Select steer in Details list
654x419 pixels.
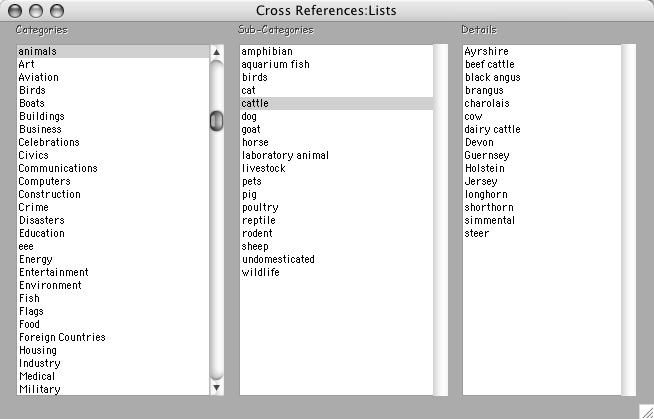pos(477,233)
